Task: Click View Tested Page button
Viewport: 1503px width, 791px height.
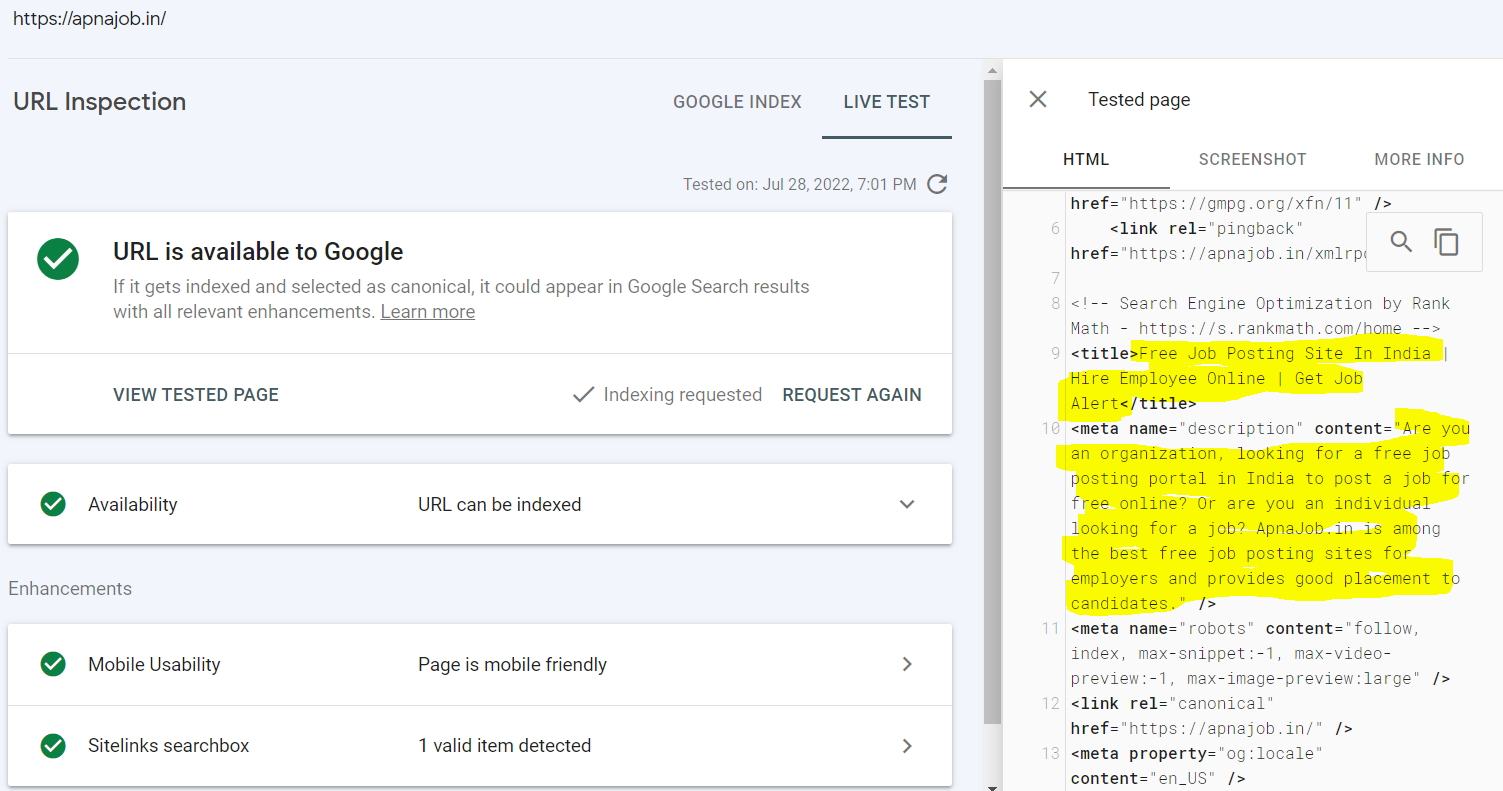Action: (x=196, y=395)
